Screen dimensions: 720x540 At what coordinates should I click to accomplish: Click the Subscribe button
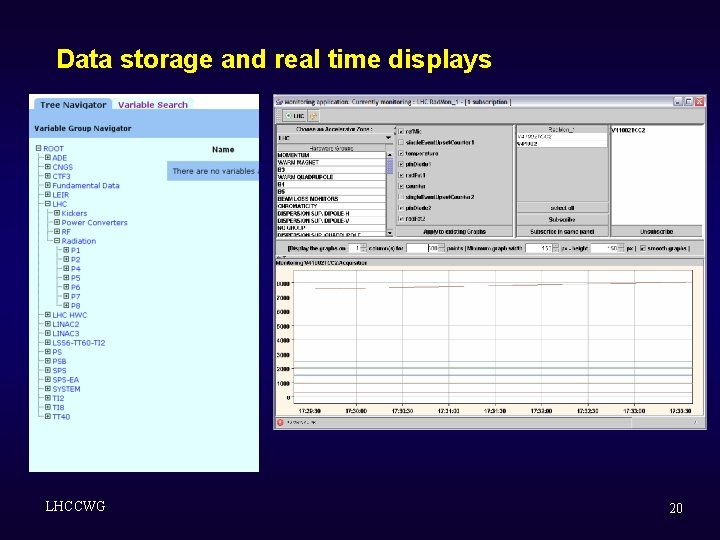(562, 219)
